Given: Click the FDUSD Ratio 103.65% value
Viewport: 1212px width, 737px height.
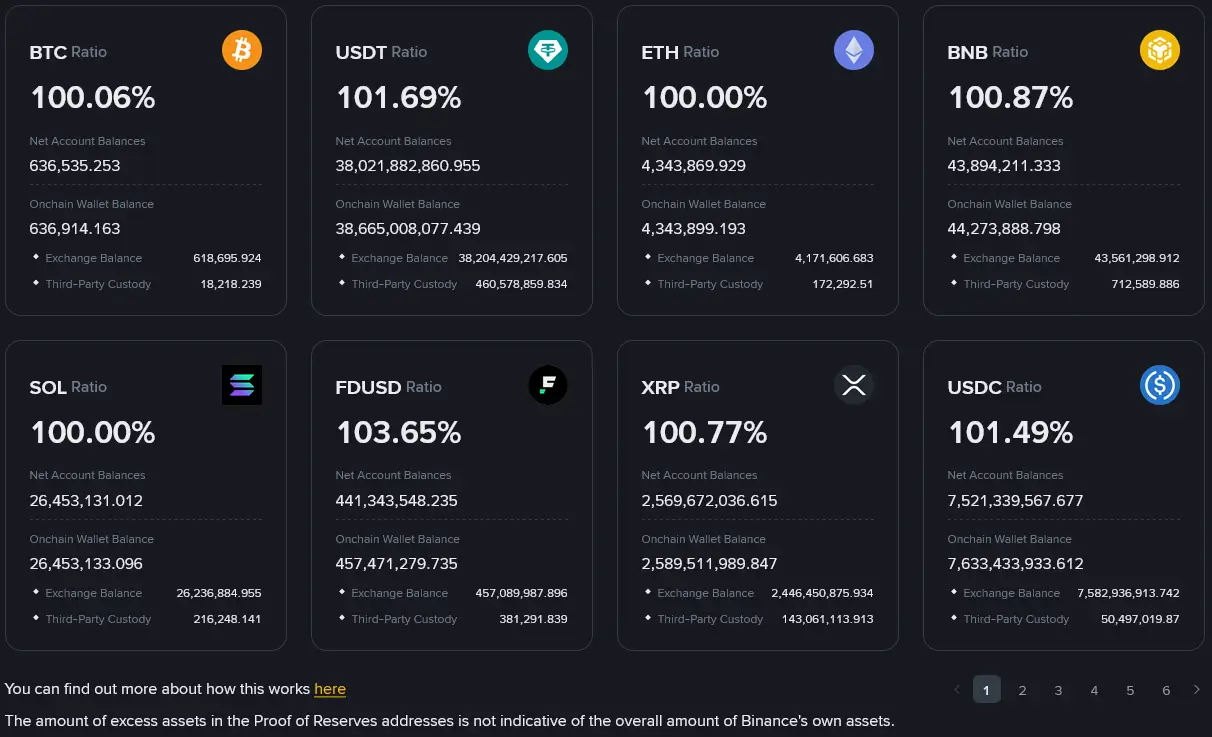Looking at the screenshot, I should coord(398,433).
